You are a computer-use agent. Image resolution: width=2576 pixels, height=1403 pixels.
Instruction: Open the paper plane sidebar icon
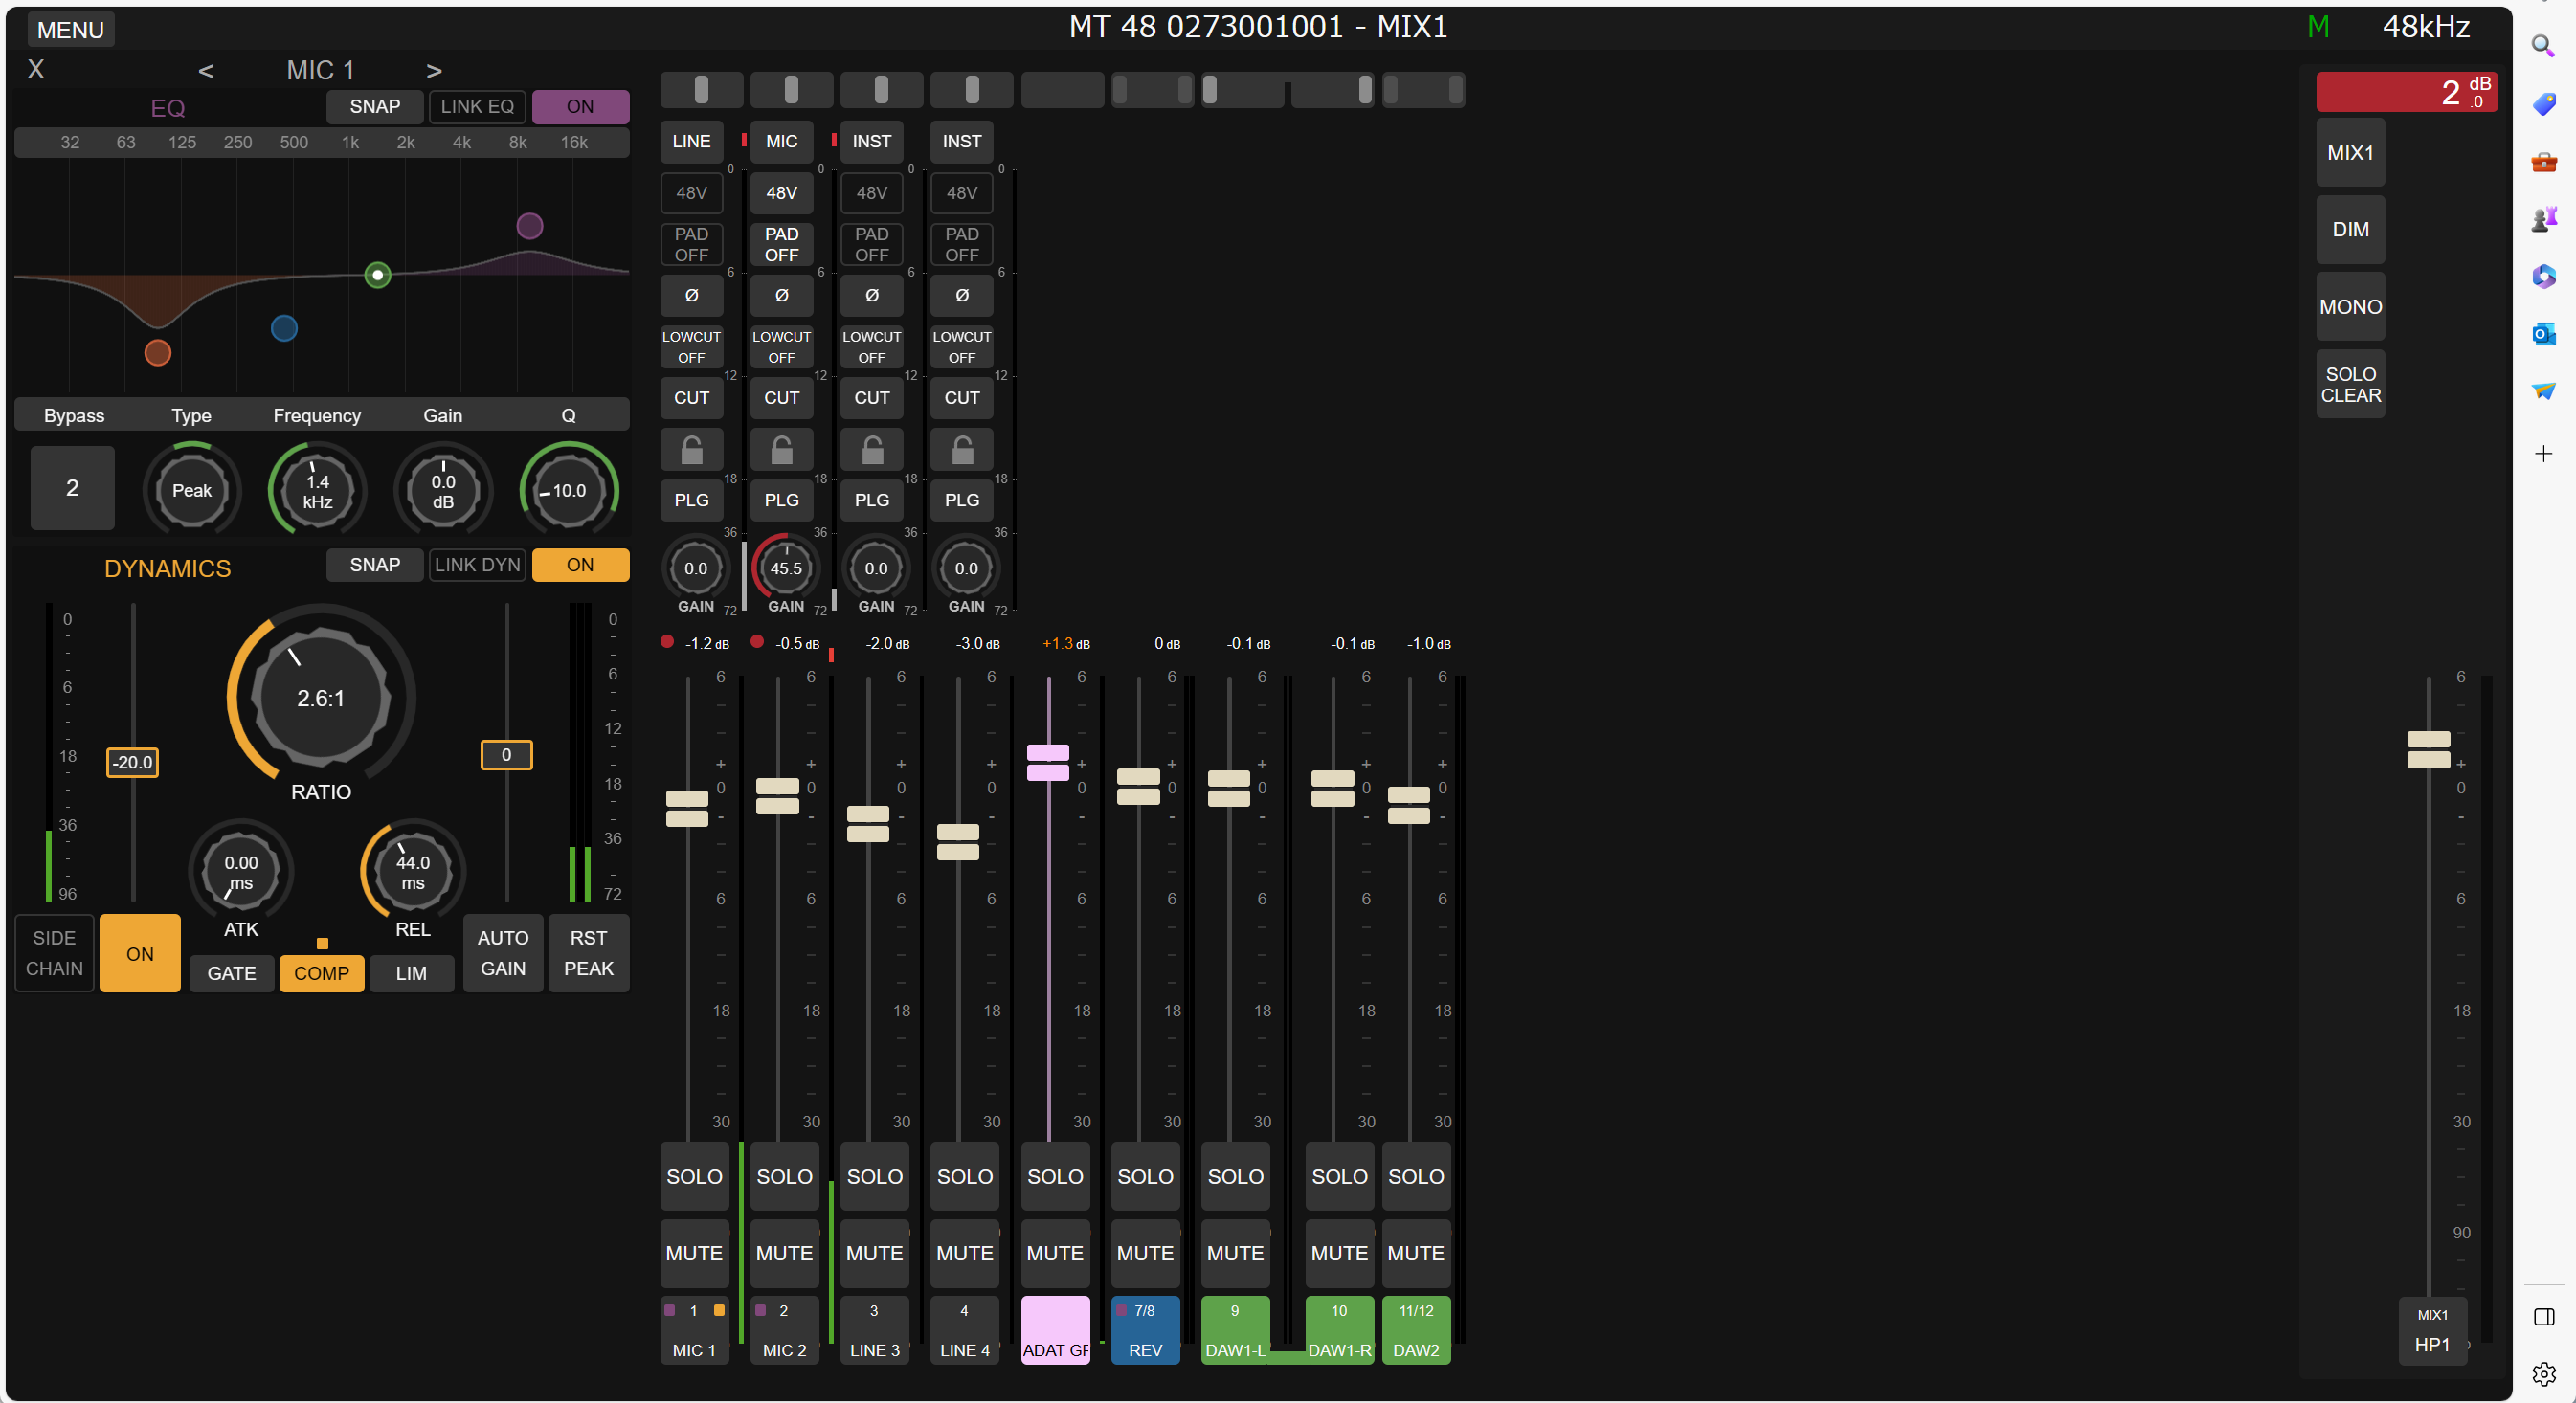(2543, 390)
